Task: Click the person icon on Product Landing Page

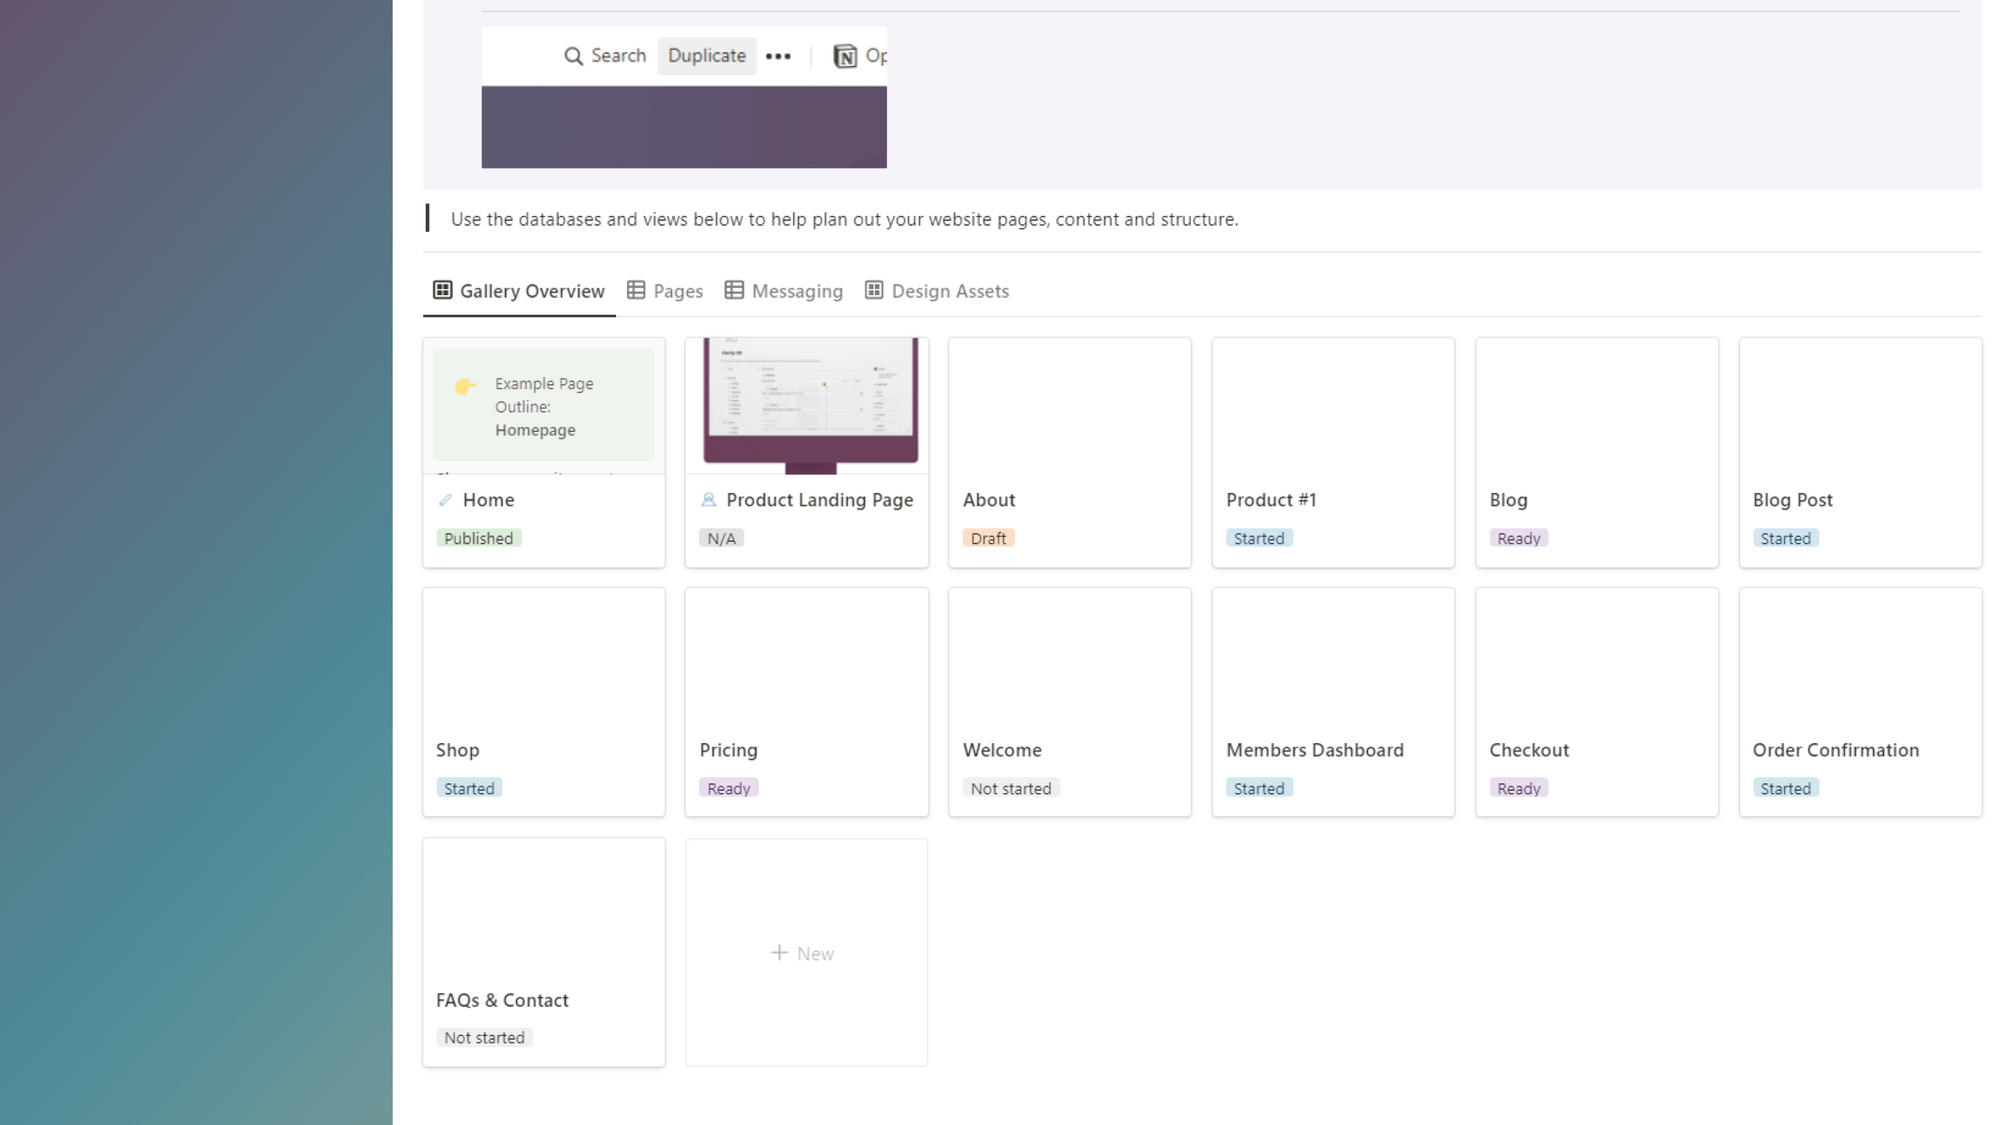Action: 709,499
